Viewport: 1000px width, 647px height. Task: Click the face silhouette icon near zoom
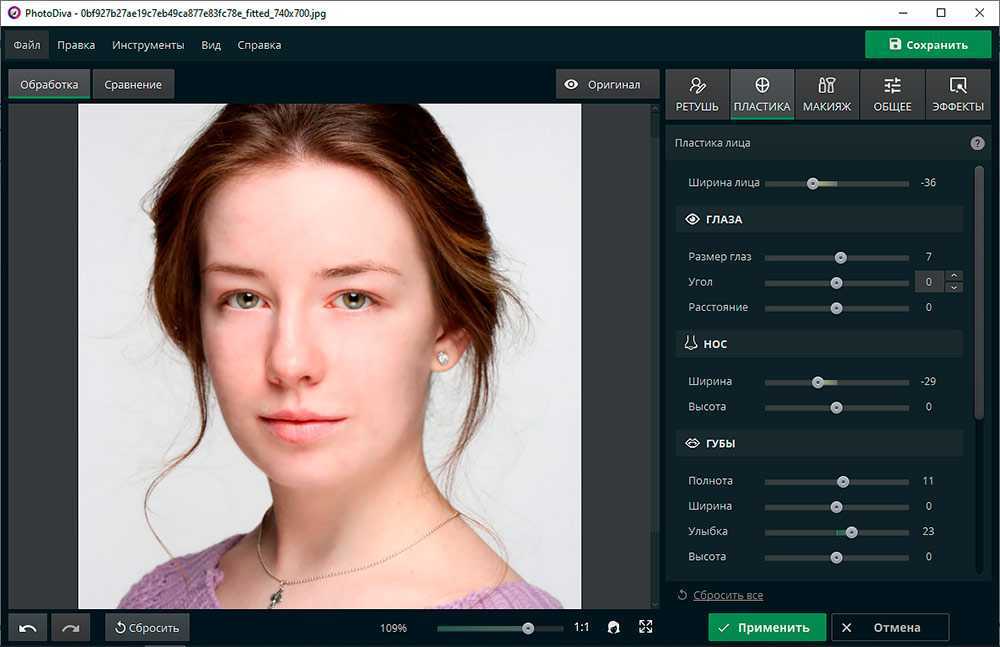614,627
